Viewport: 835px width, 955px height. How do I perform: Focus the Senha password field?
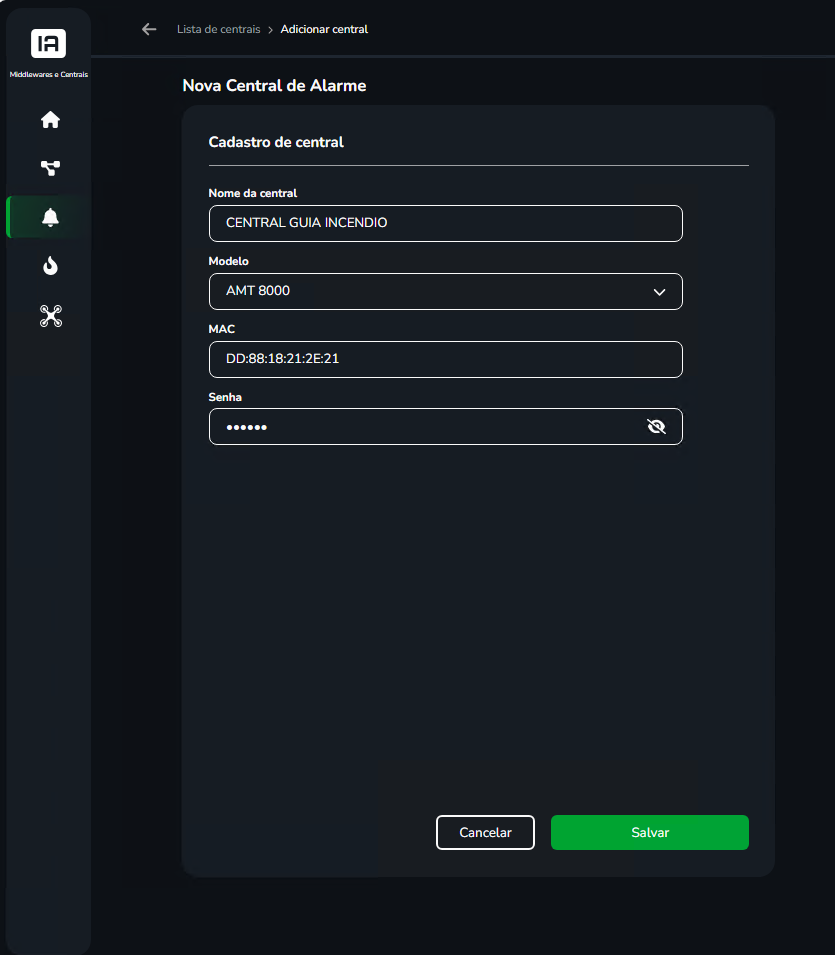pos(445,426)
